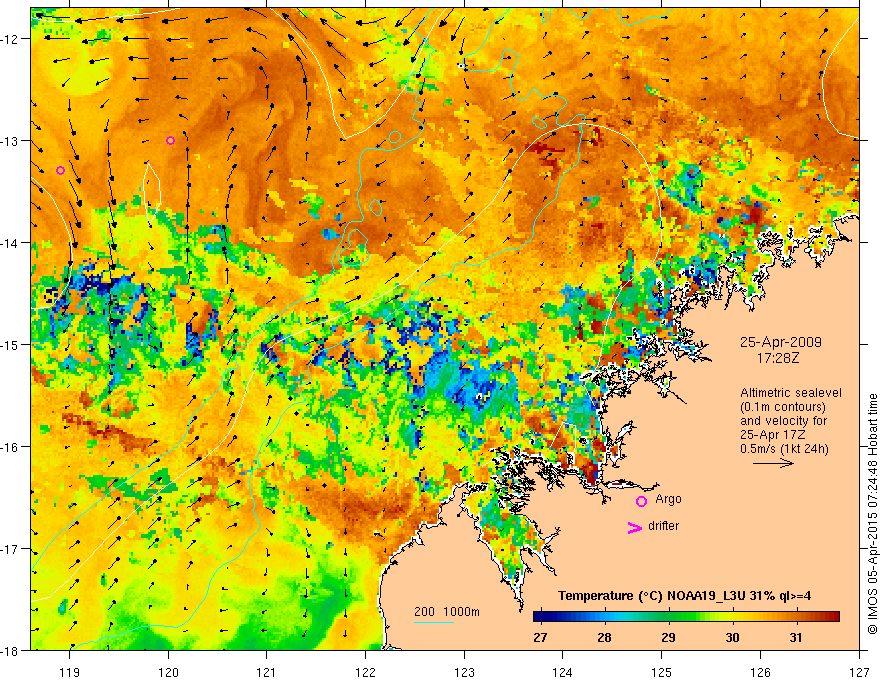
Task: Click the dark blue end of temperature colorbar
Action: pyautogui.click(x=540, y=615)
